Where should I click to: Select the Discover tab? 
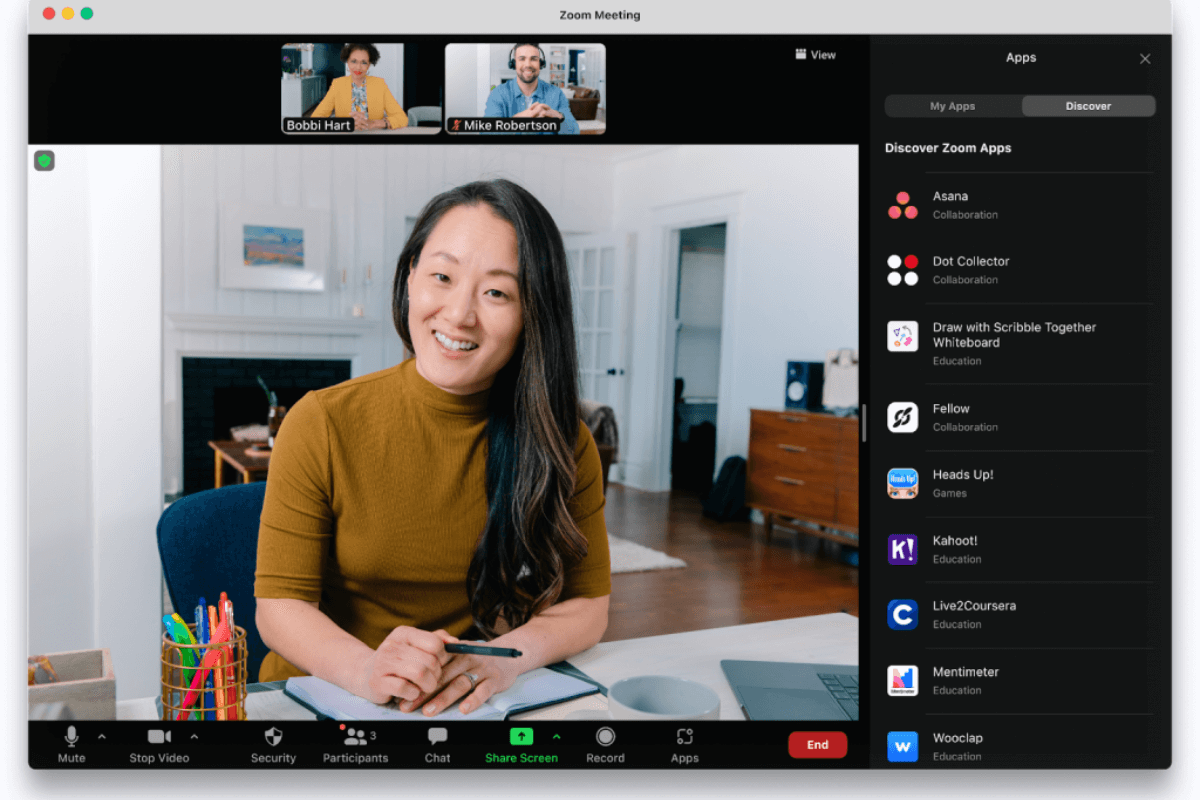[1088, 106]
